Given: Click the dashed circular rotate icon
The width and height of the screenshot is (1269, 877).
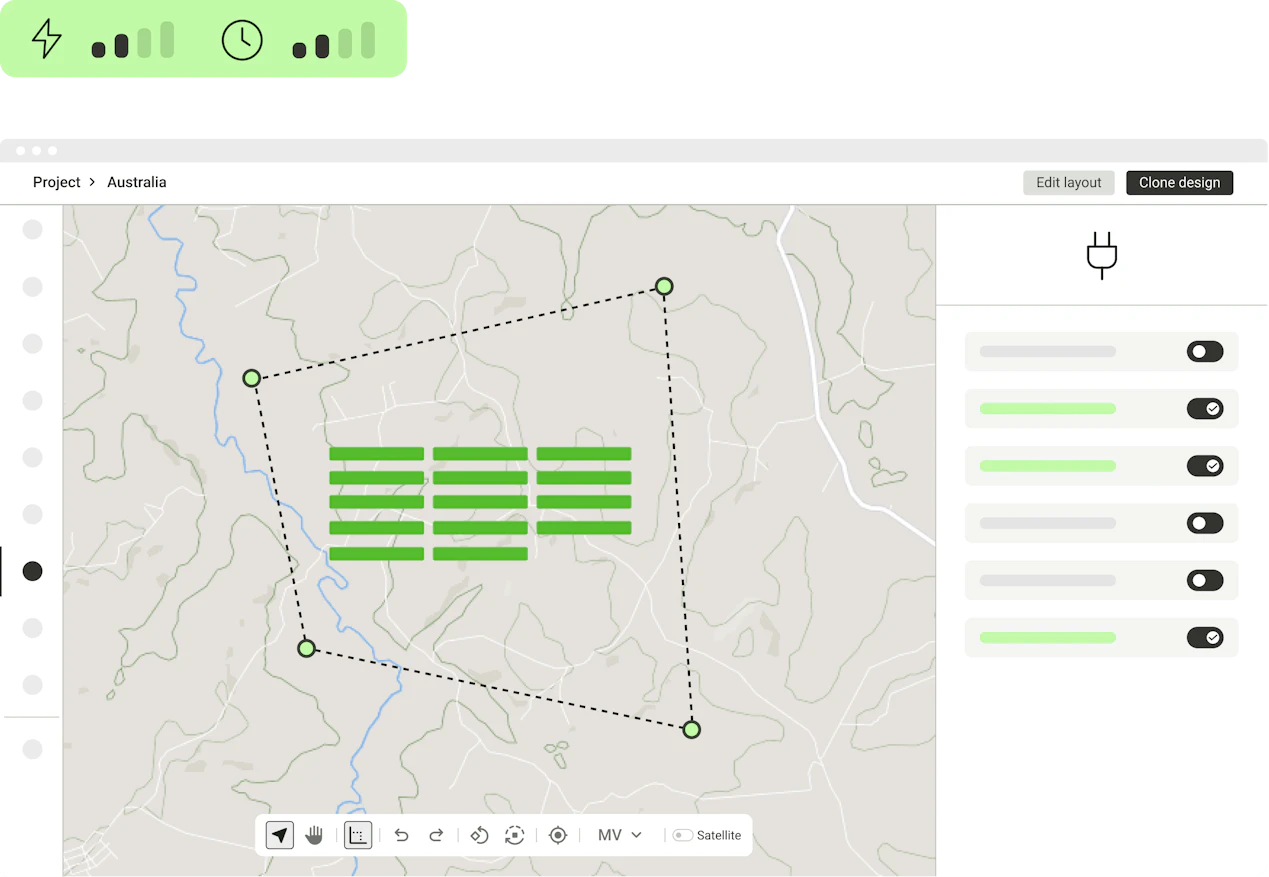Looking at the screenshot, I should pos(515,835).
